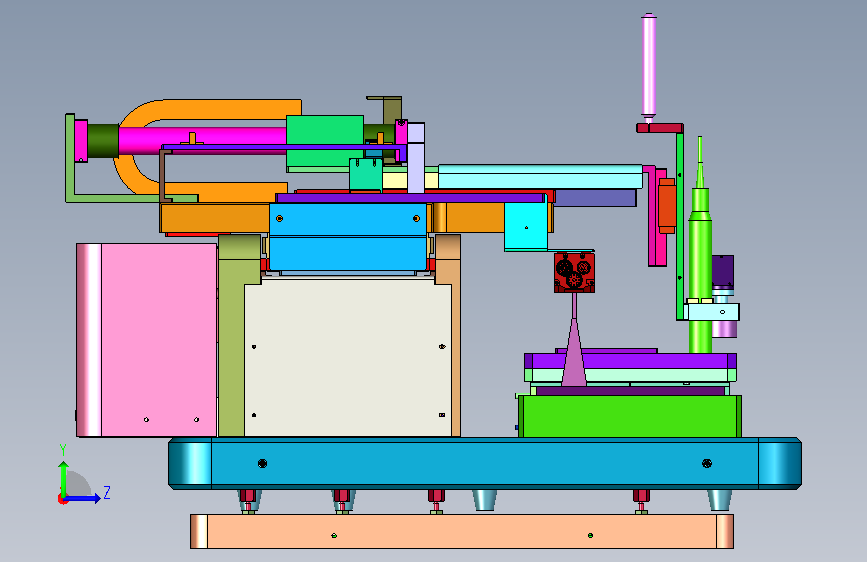The width and height of the screenshot is (867, 562).
Task: Select the orange bar left of blue box
Action: pyautogui.click(x=215, y=218)
